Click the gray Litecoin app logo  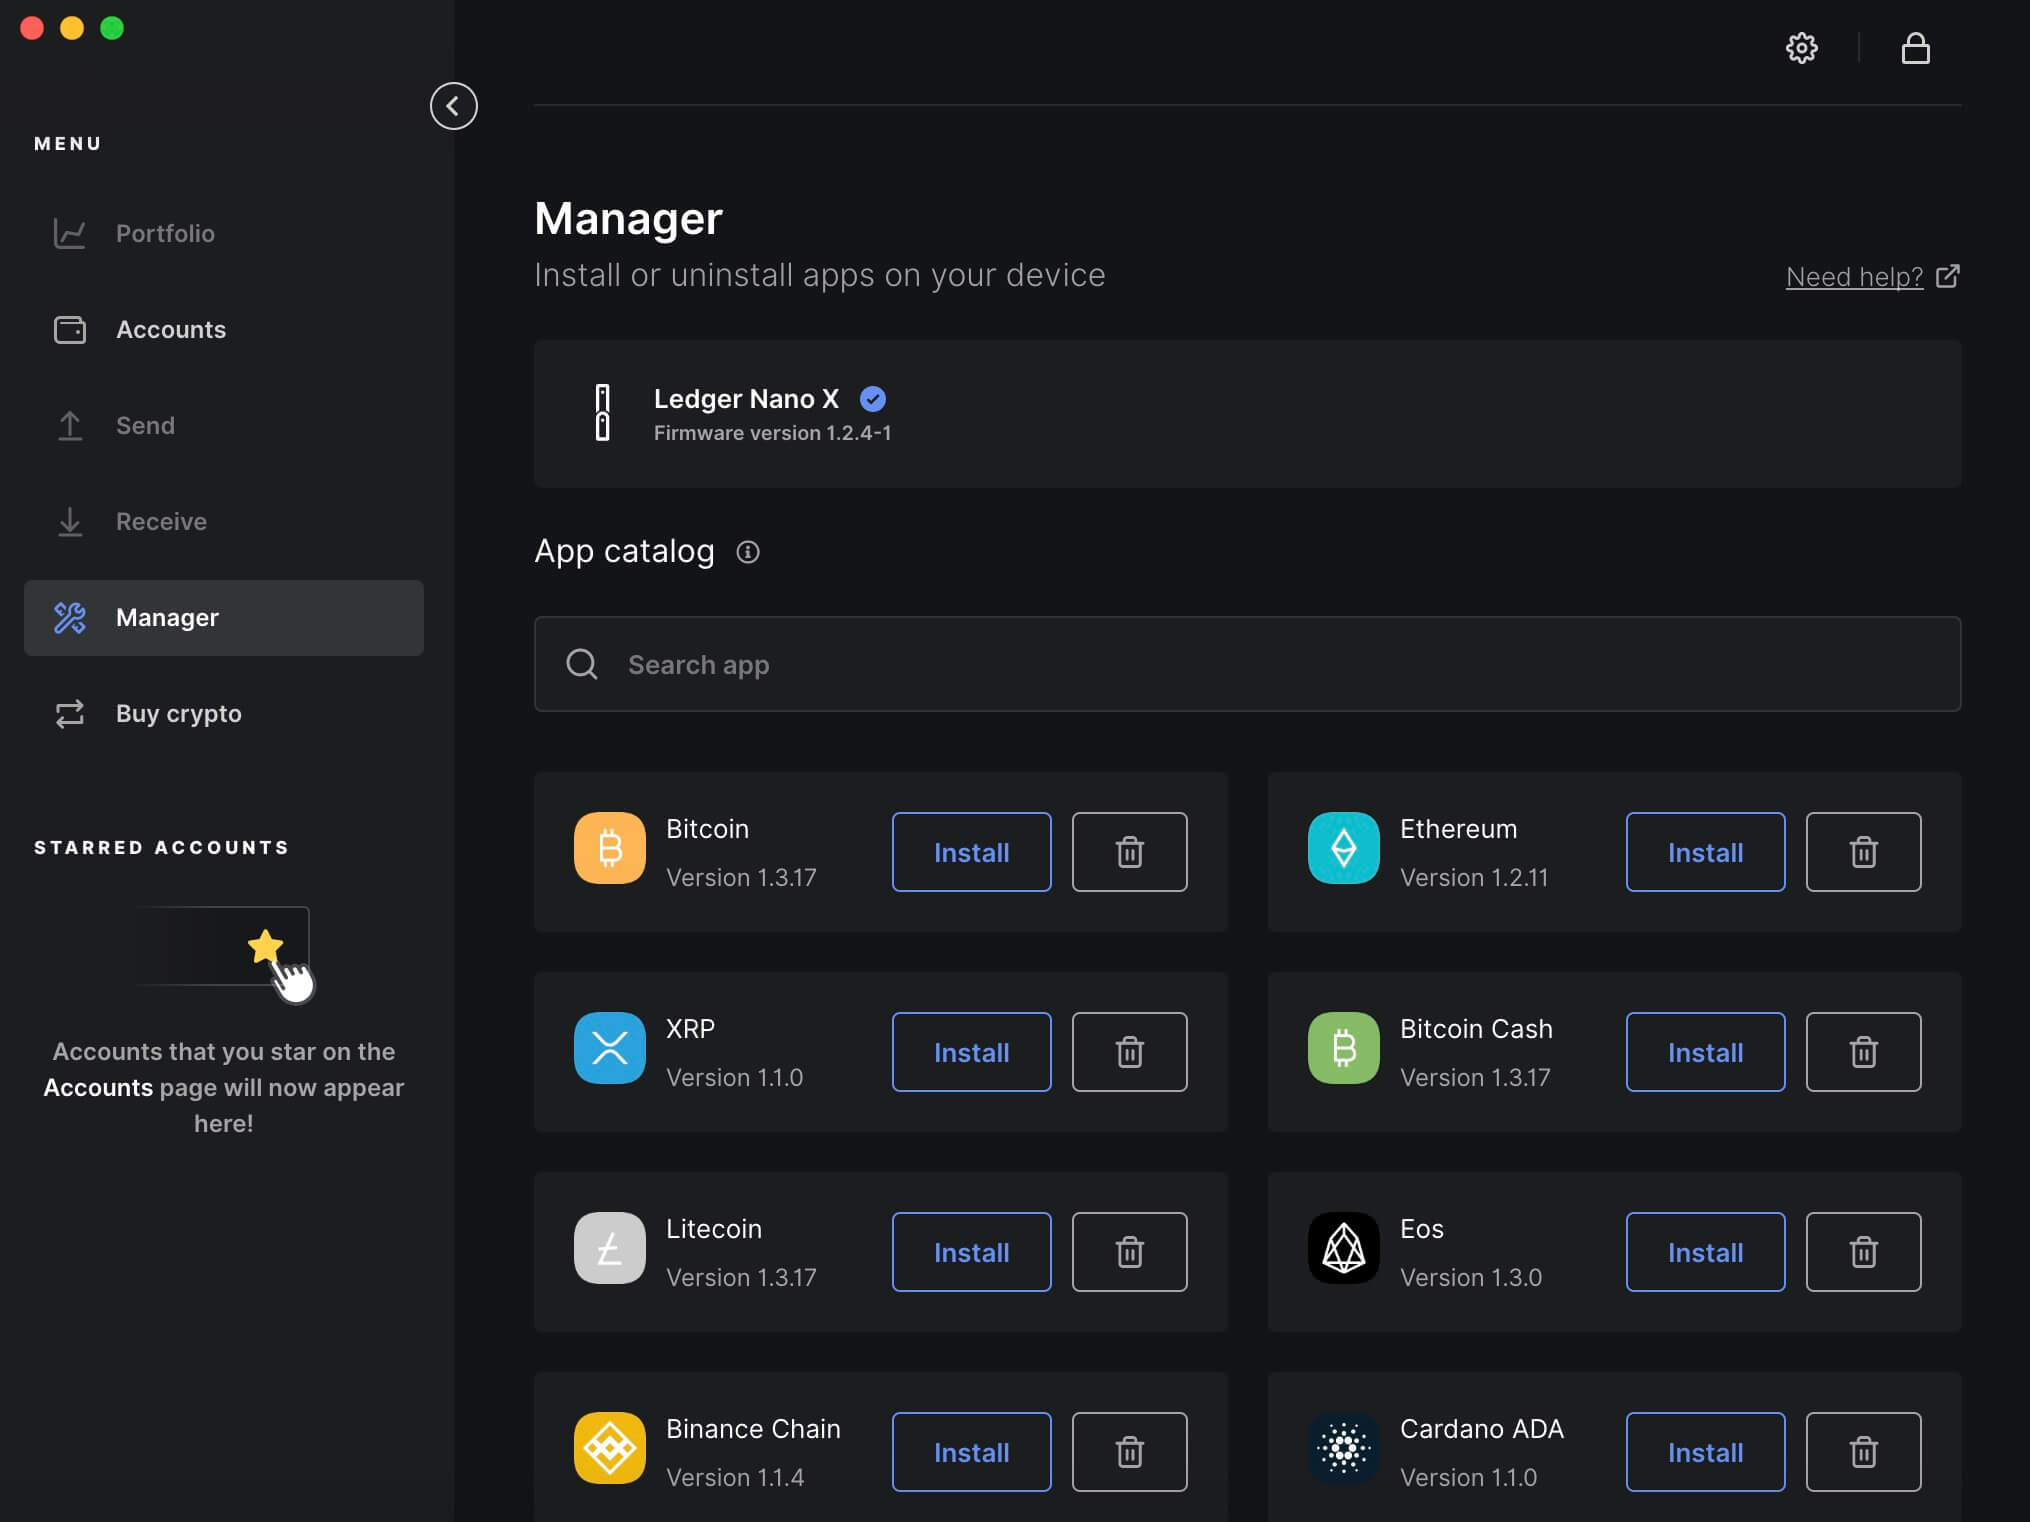(x=610, y=1248)
